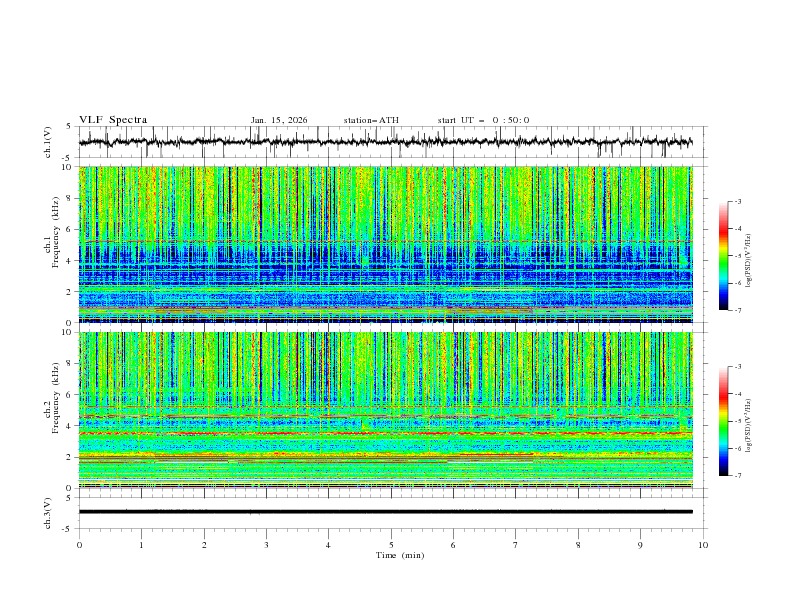Pick the lower log(PSD) color bar
The width and height of the screenshot is (792, 612).
tap(723, 420)
